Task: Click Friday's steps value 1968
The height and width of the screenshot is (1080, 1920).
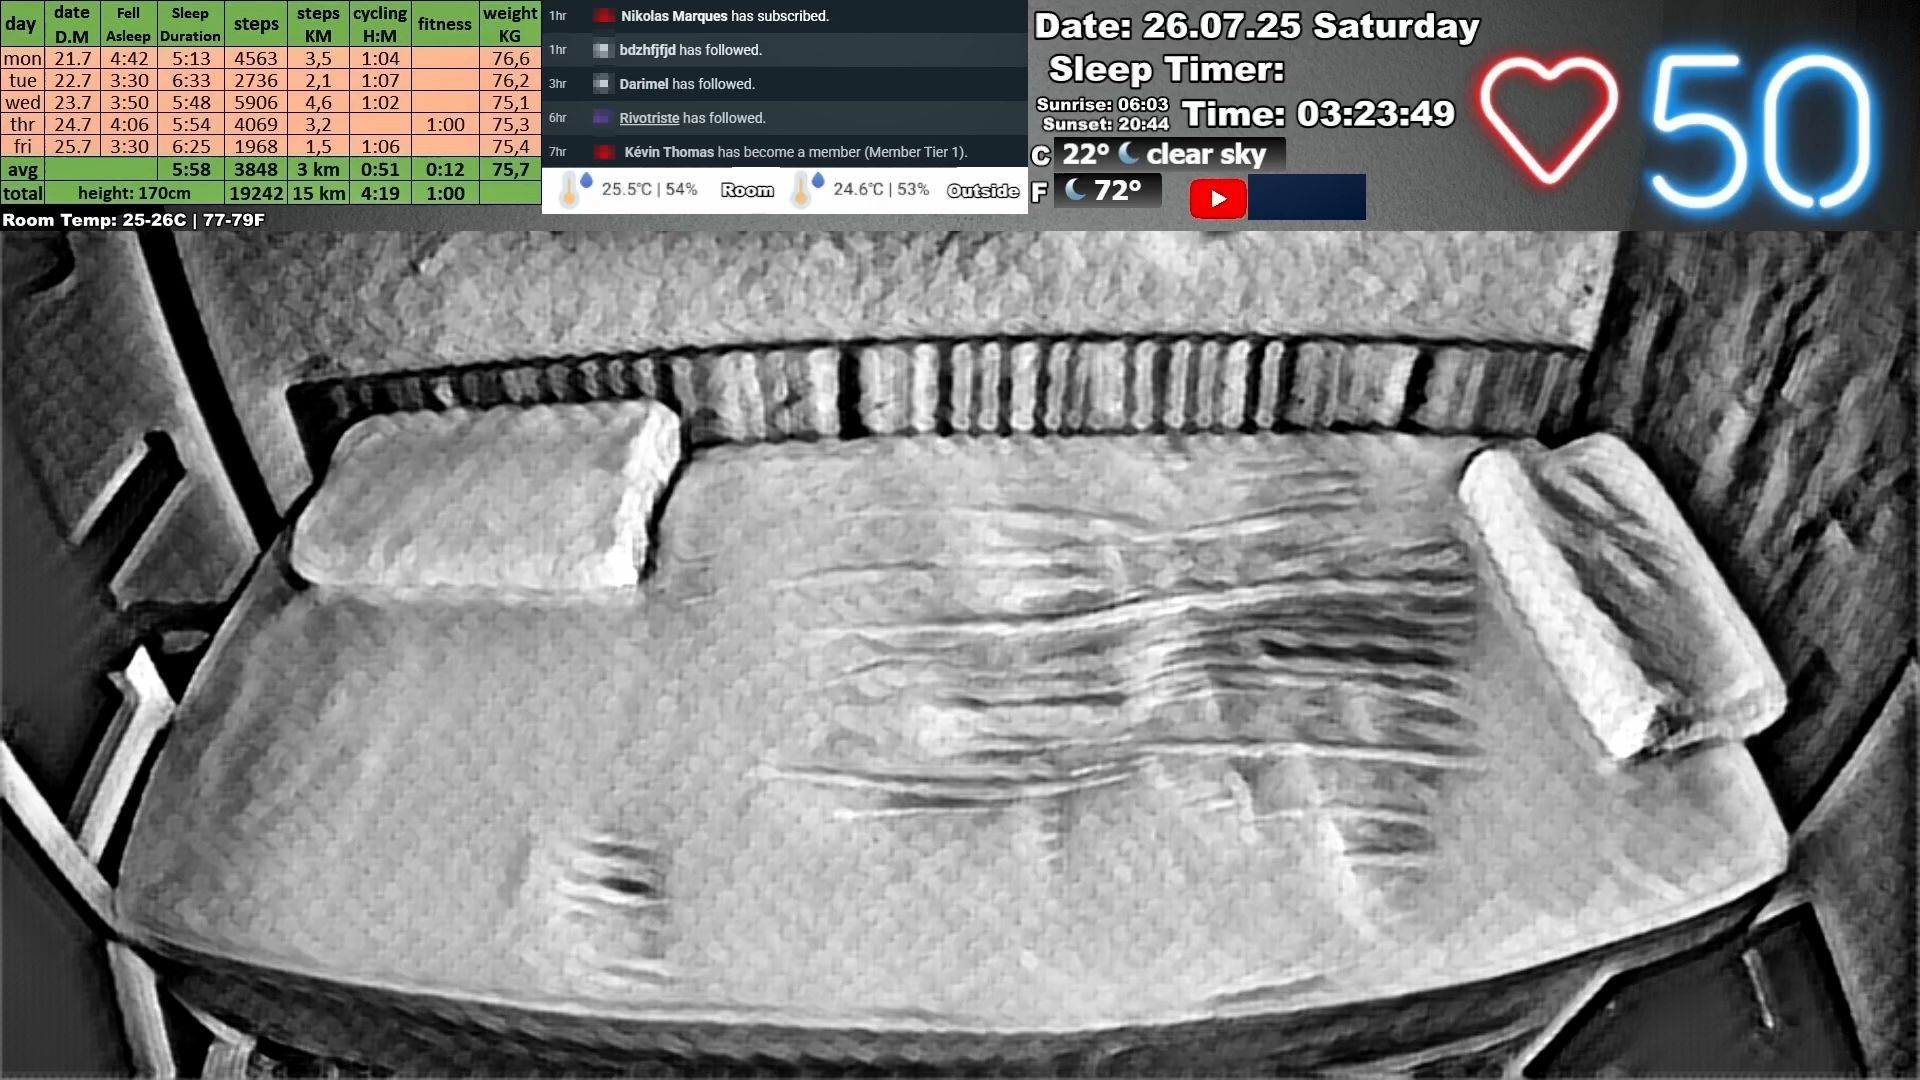Action: (x=256, y=146)
